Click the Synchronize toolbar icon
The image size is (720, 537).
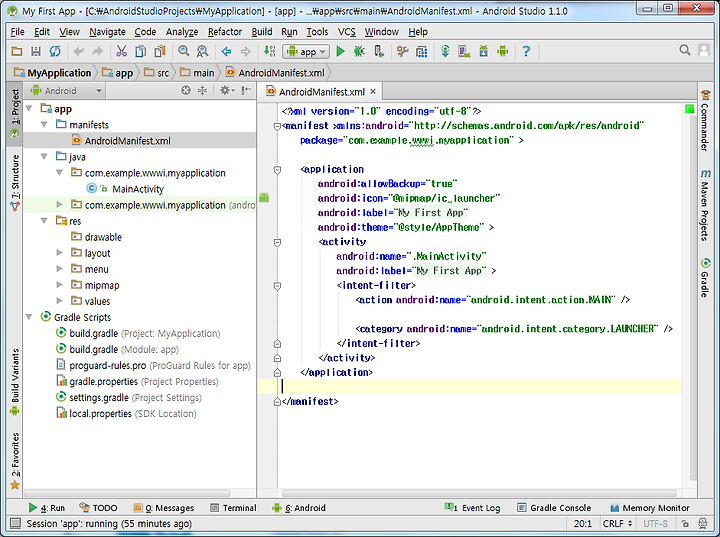(x=55, y=51)
